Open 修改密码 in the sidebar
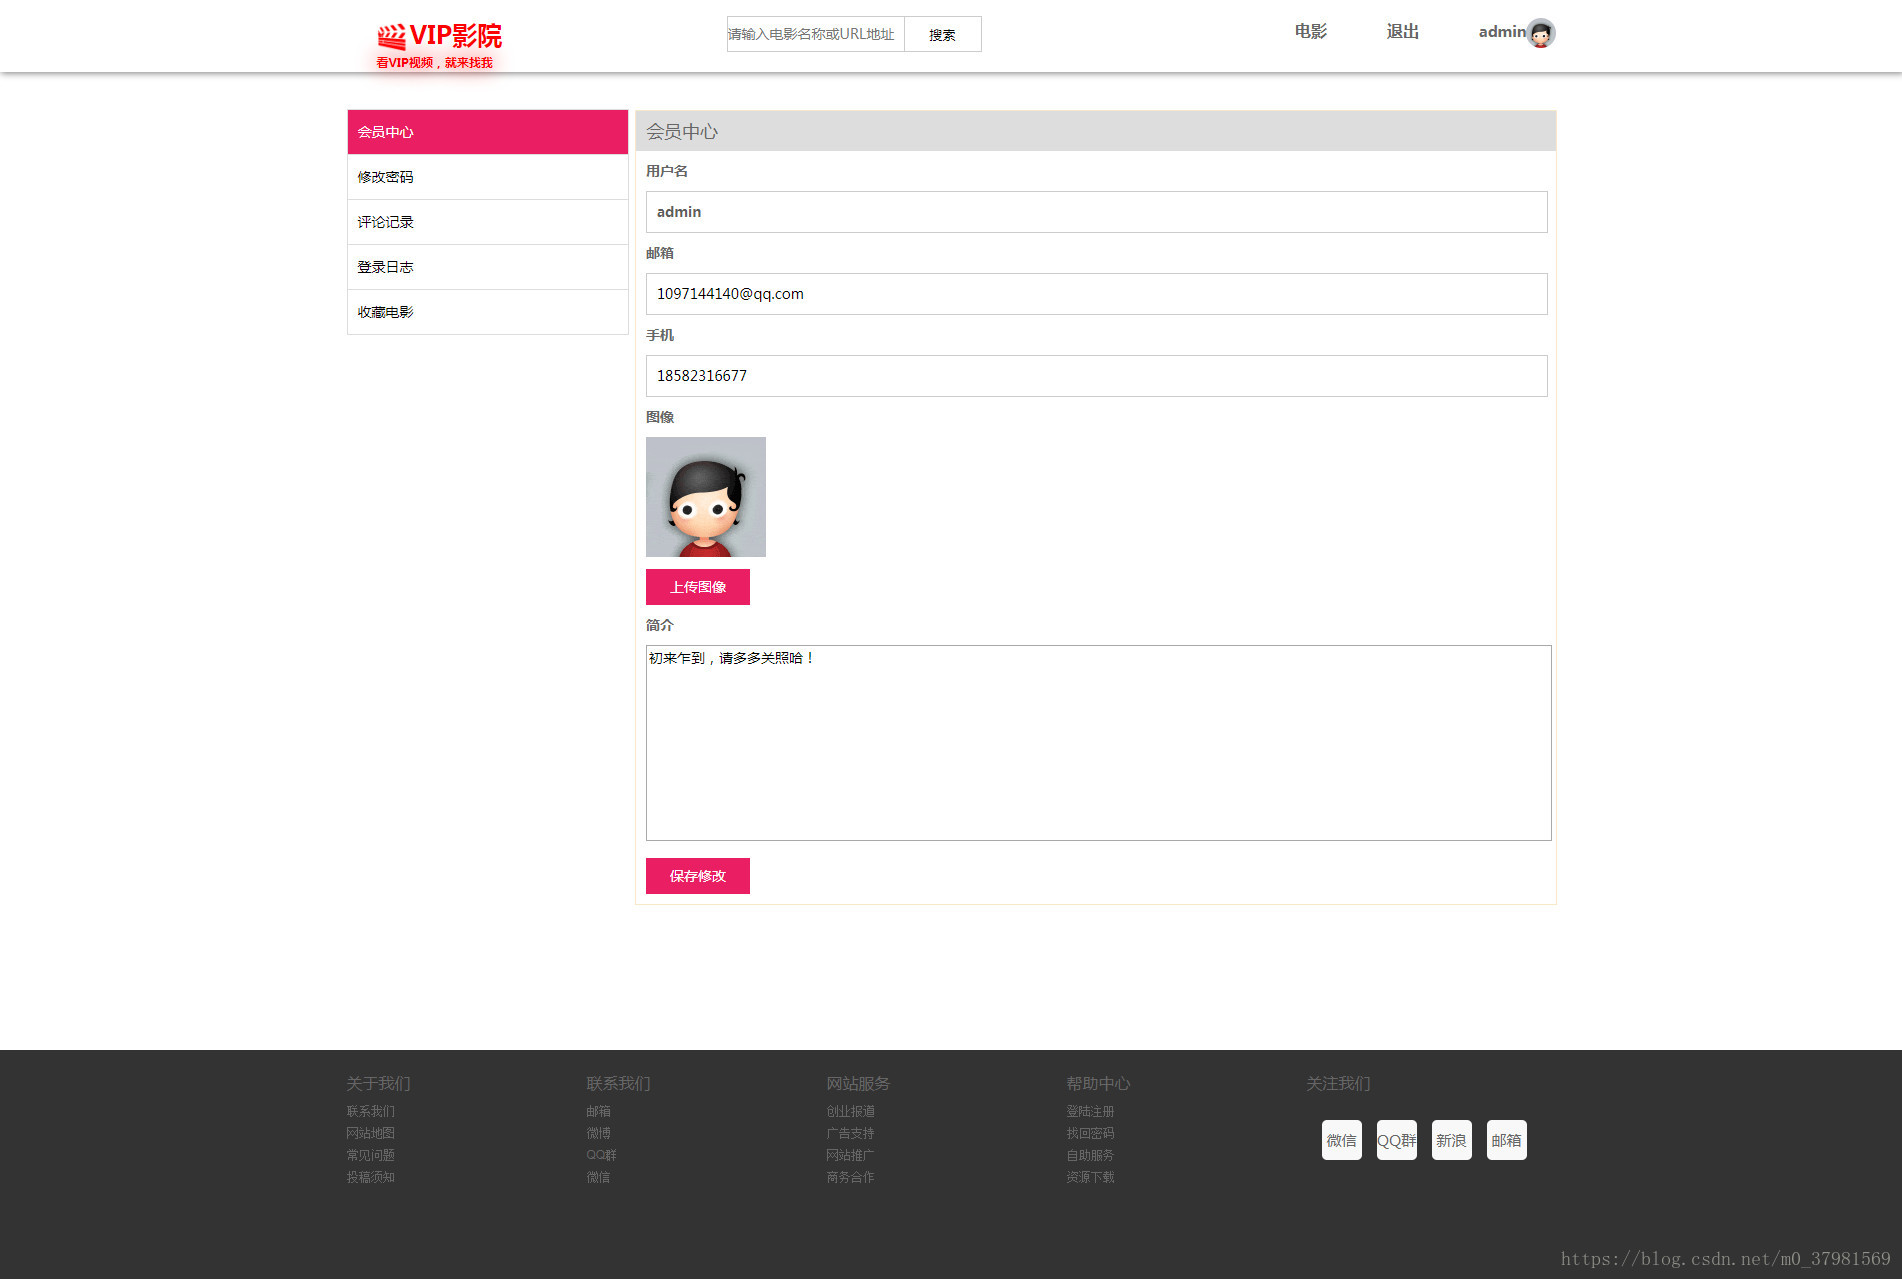 pos(487,177)
